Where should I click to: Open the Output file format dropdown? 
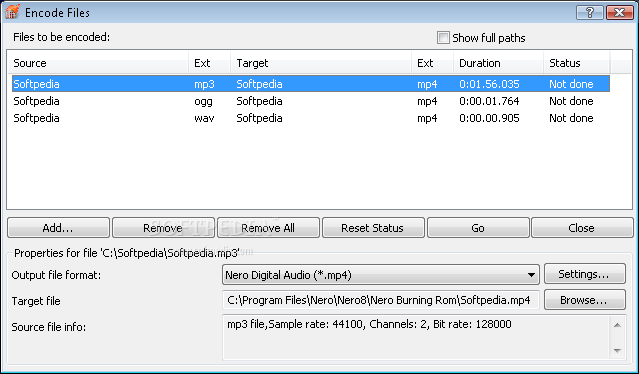tap(381, 275)
